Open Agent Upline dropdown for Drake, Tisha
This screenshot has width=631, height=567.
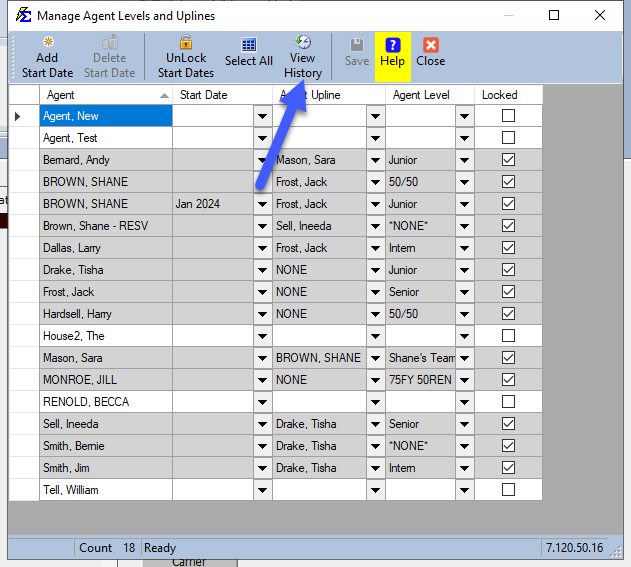click(x=375, y=270)
